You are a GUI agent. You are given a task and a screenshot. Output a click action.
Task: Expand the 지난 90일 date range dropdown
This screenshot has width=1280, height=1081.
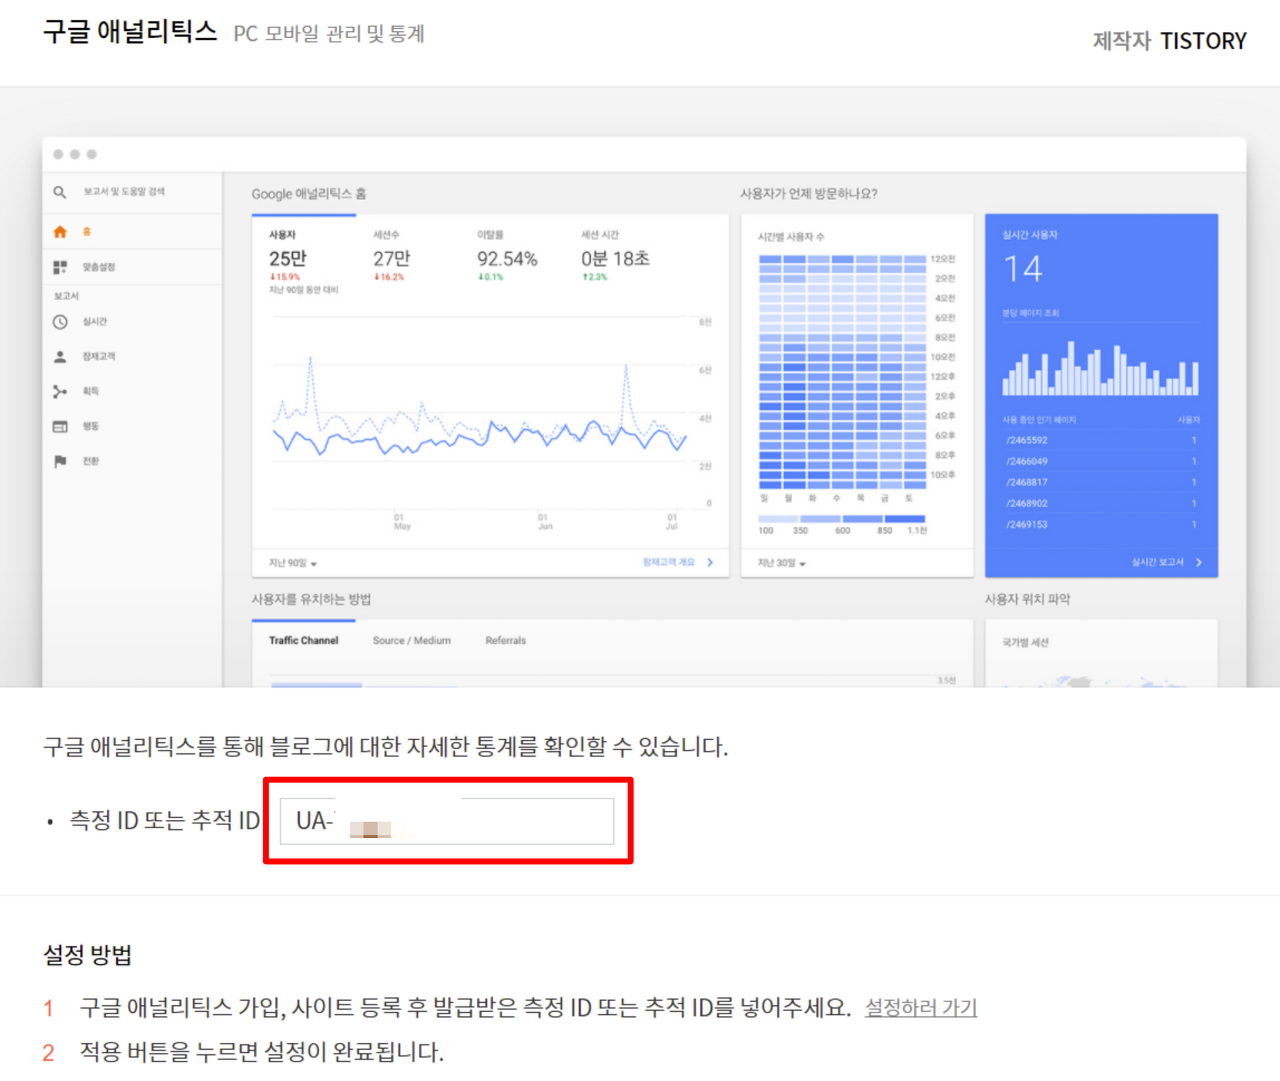click(293, 564)
